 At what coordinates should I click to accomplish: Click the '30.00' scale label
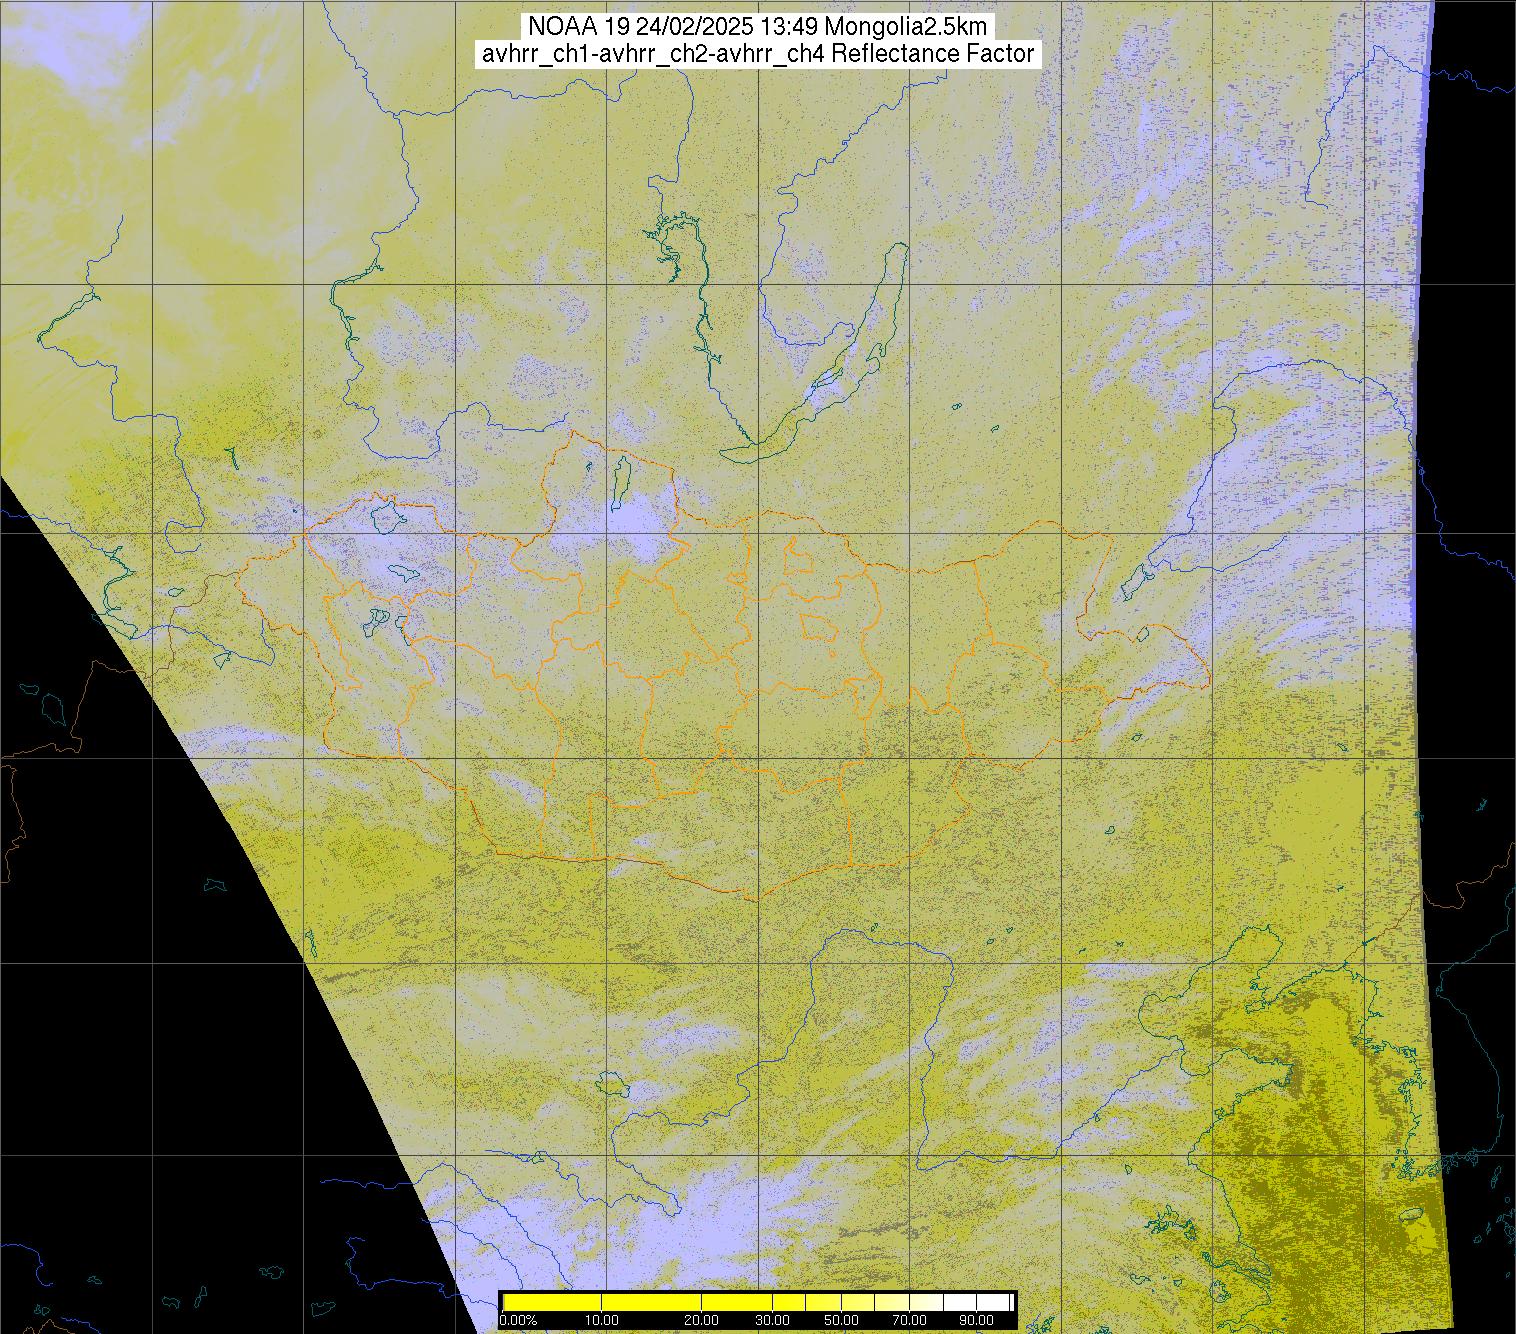[773, 1320]
